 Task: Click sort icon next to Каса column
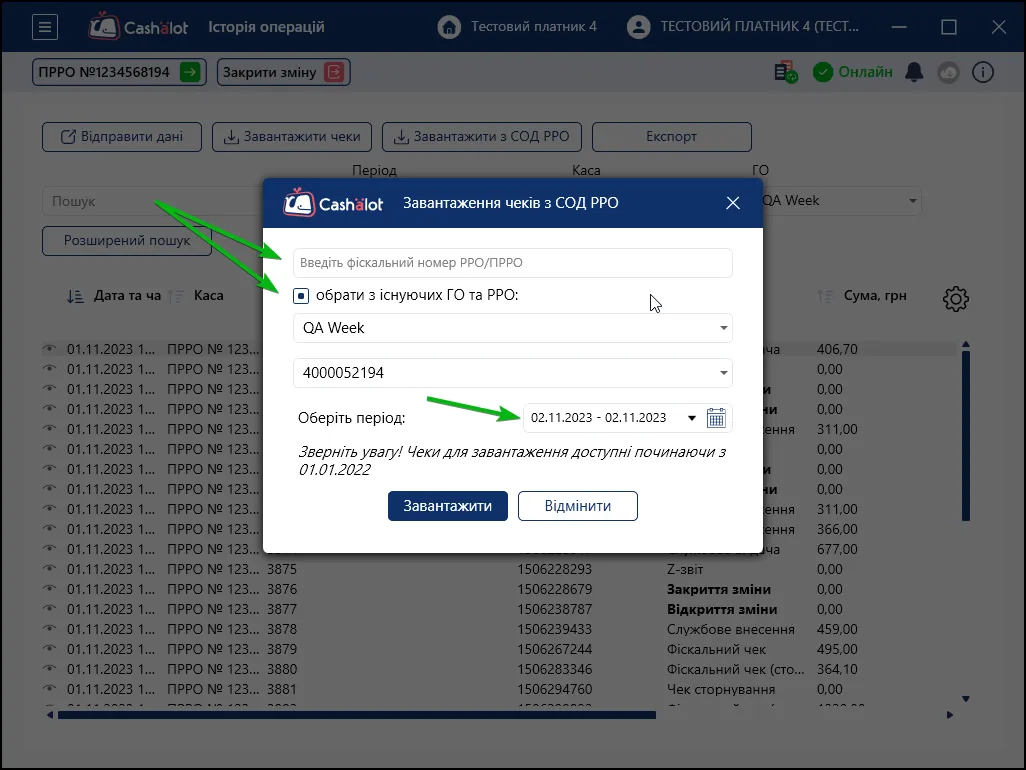tap(175, 296)
